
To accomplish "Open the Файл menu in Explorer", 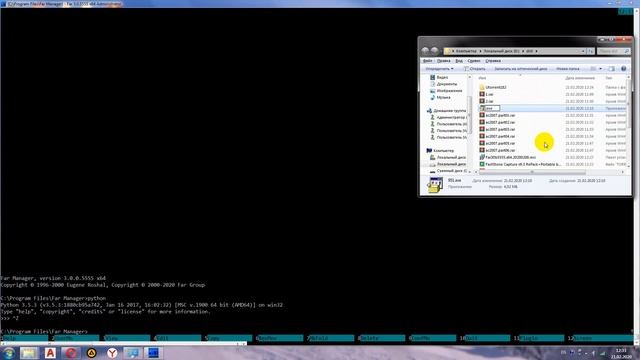I will tap(427, 60).
